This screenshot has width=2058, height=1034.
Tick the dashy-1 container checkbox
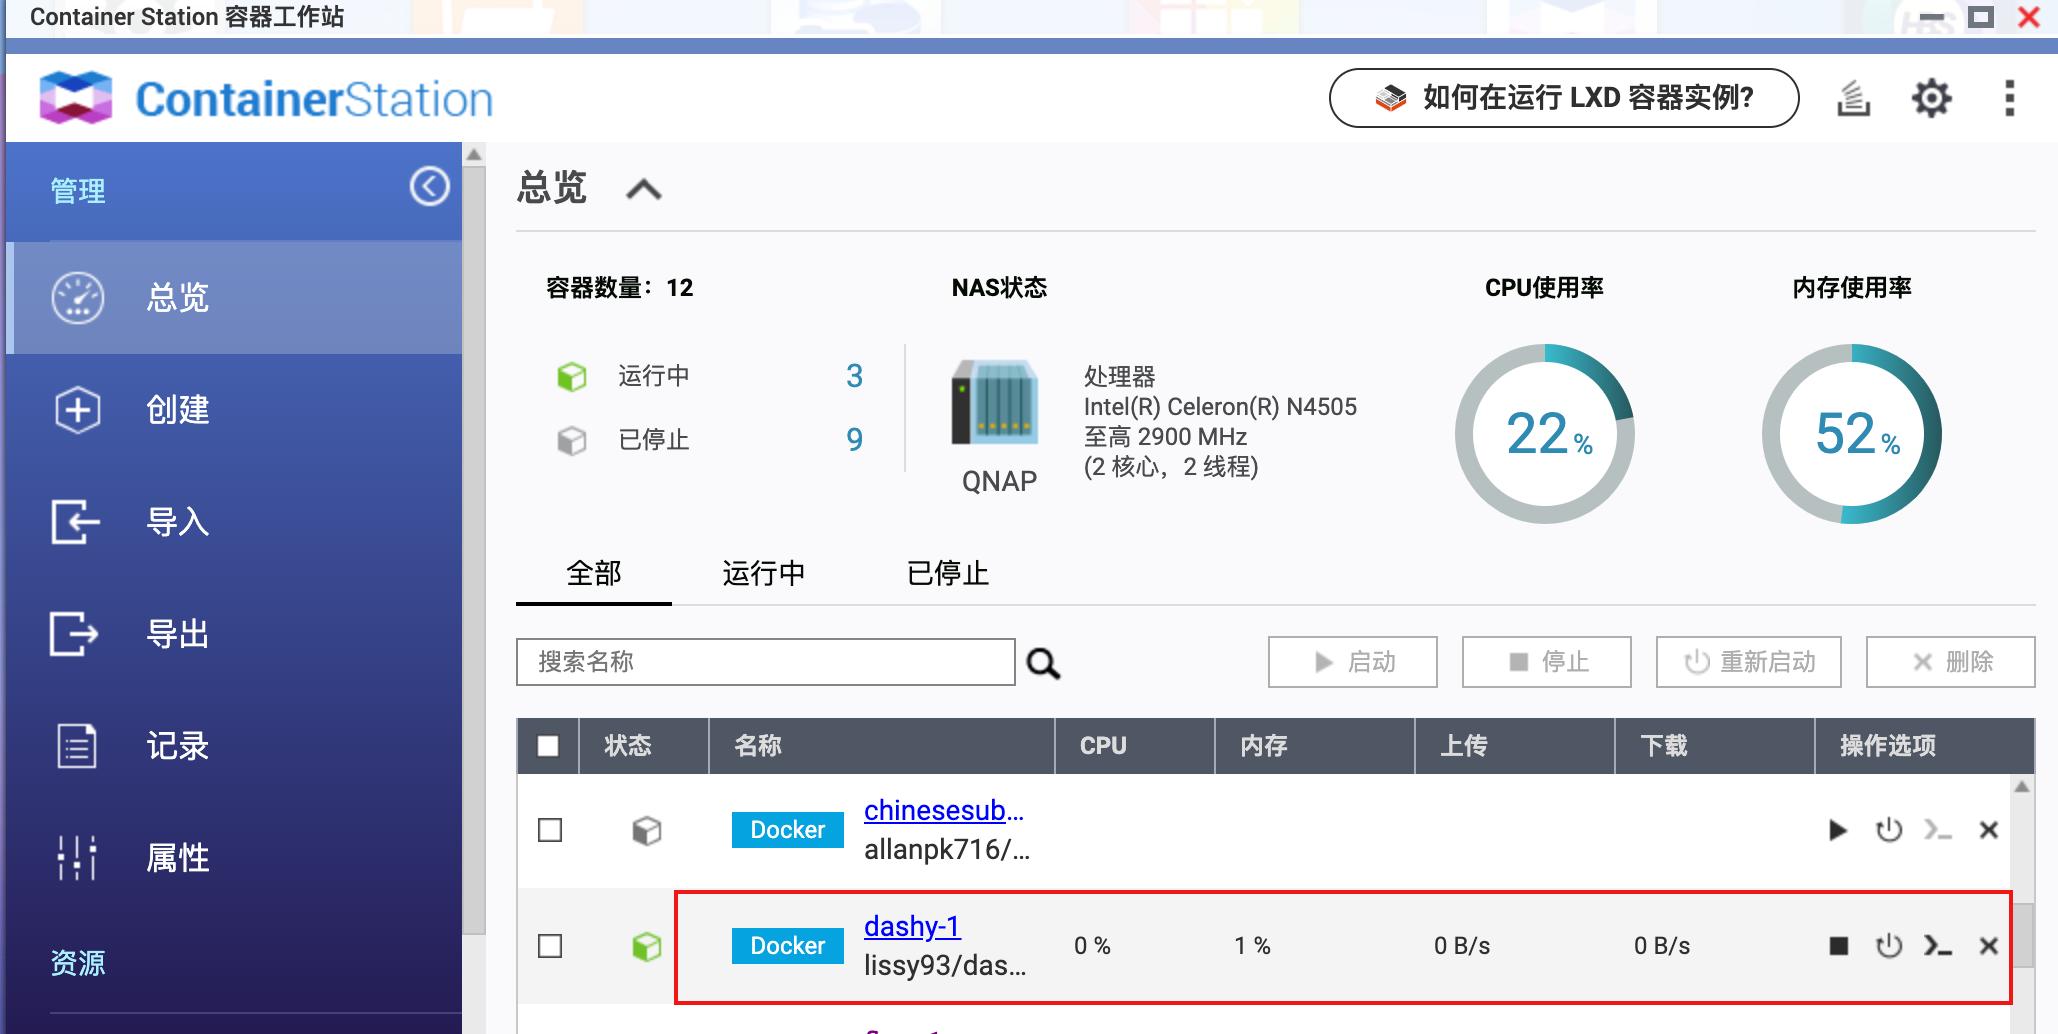[x=549, y=945]
